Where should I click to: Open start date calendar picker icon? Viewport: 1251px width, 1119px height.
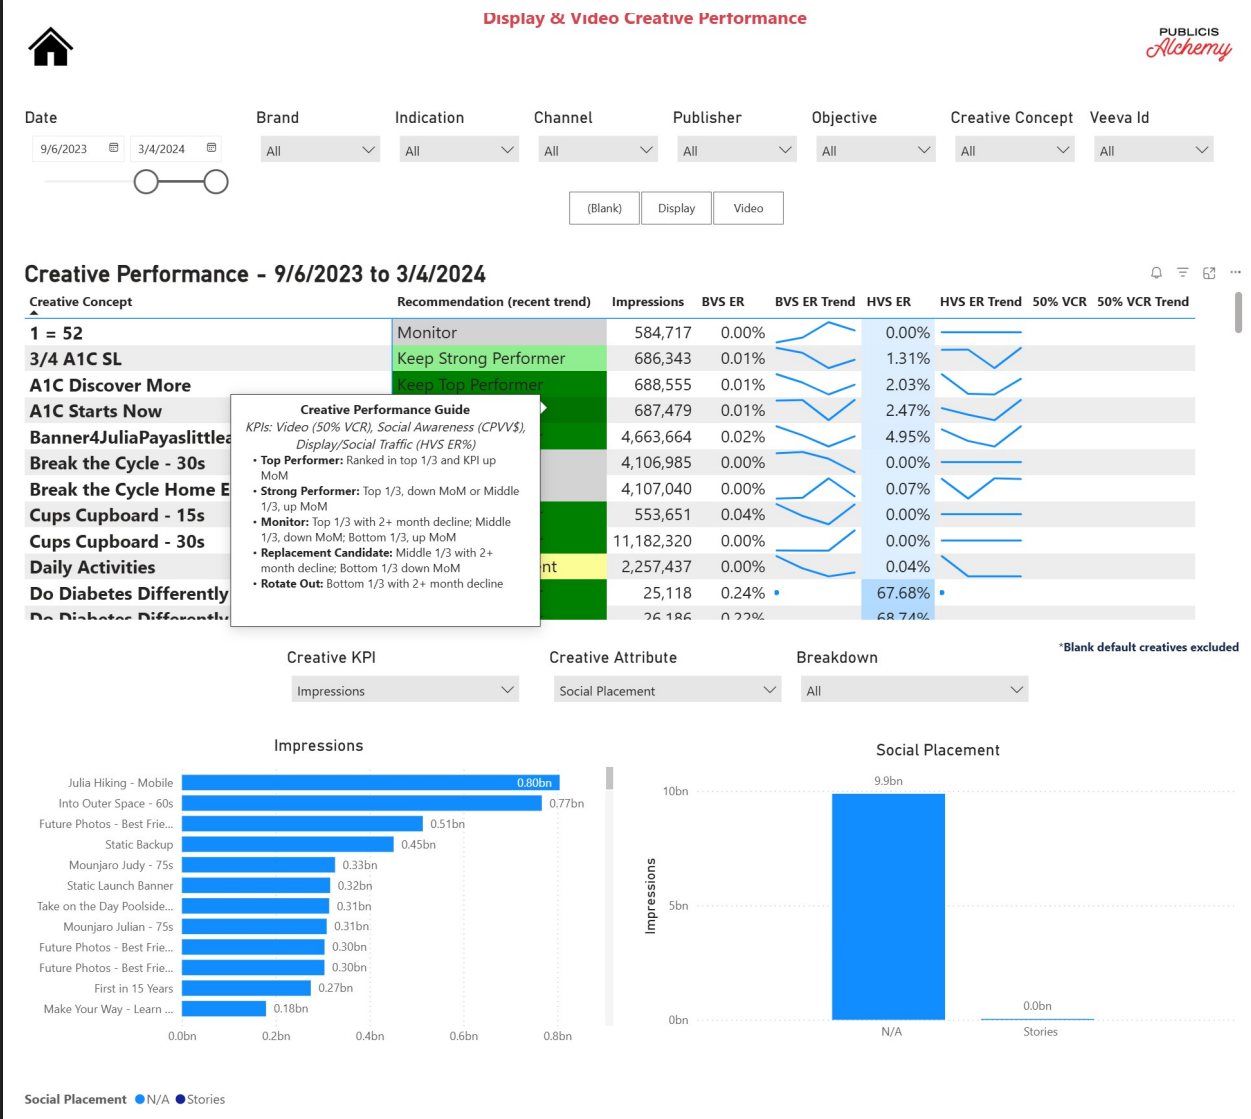tap(114, 148)
